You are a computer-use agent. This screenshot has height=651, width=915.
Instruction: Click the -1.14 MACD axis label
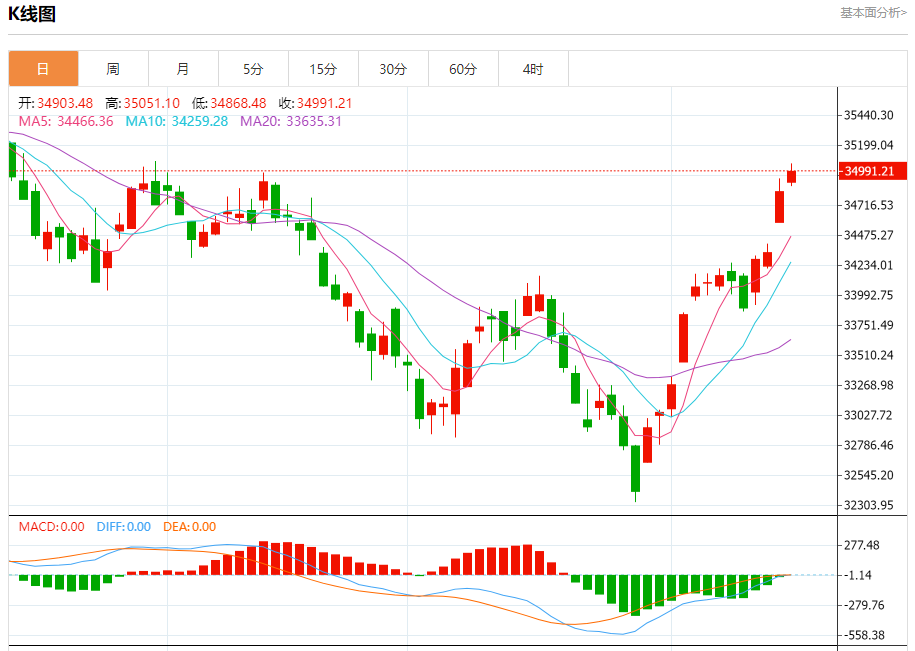[858, 576]
